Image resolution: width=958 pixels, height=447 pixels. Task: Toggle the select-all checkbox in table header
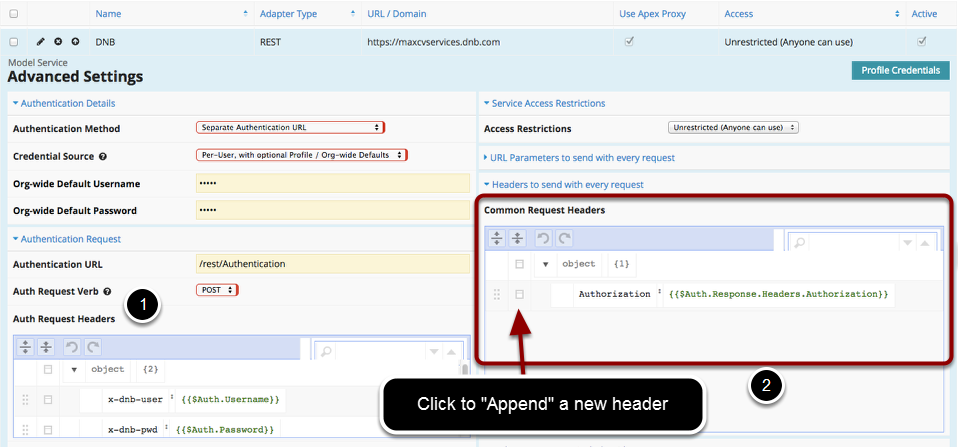coord(14,14)
